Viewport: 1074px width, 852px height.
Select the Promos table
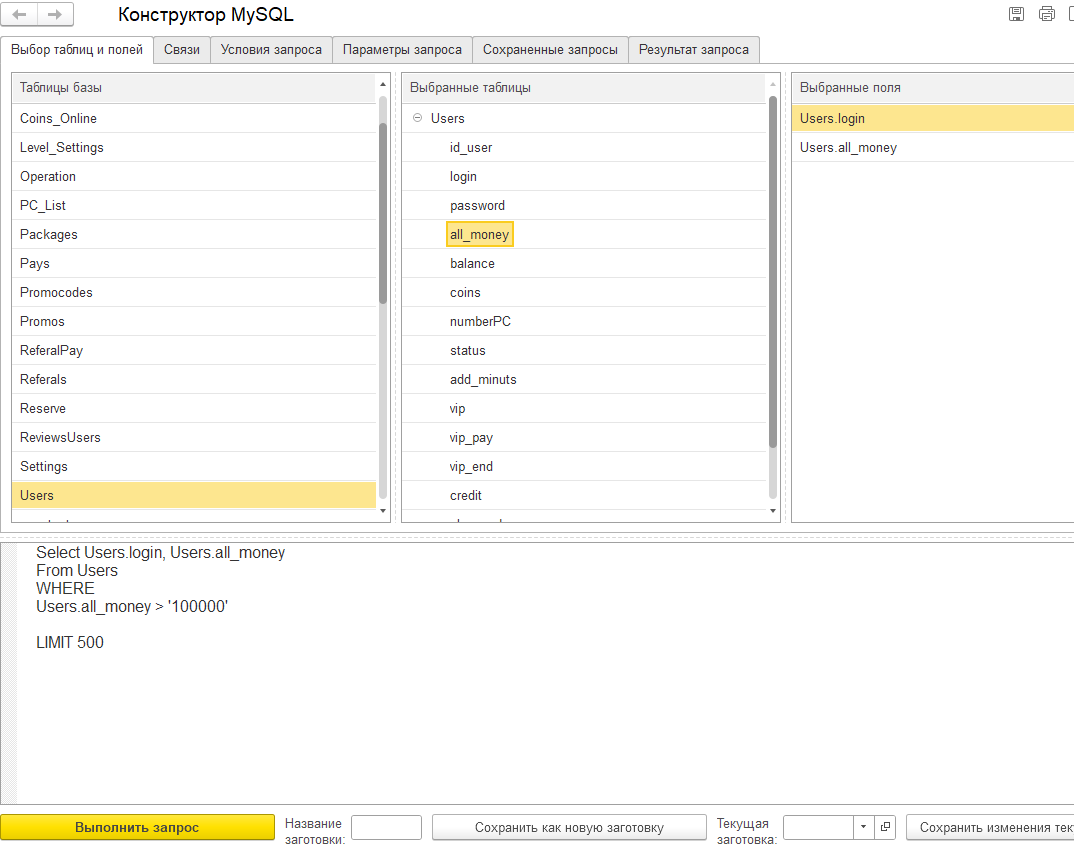tap(194, 321)
